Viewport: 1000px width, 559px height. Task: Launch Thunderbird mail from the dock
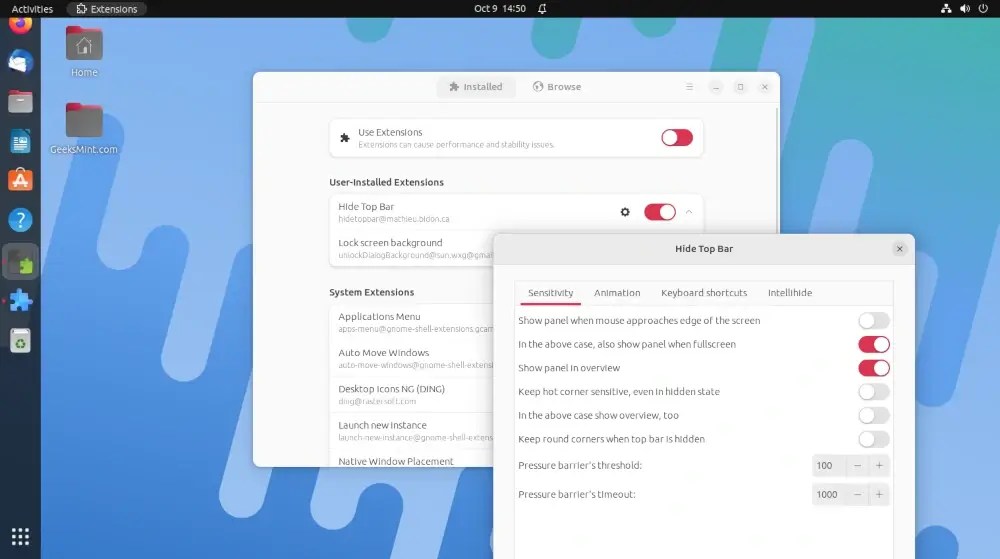(x=20, y=62)
